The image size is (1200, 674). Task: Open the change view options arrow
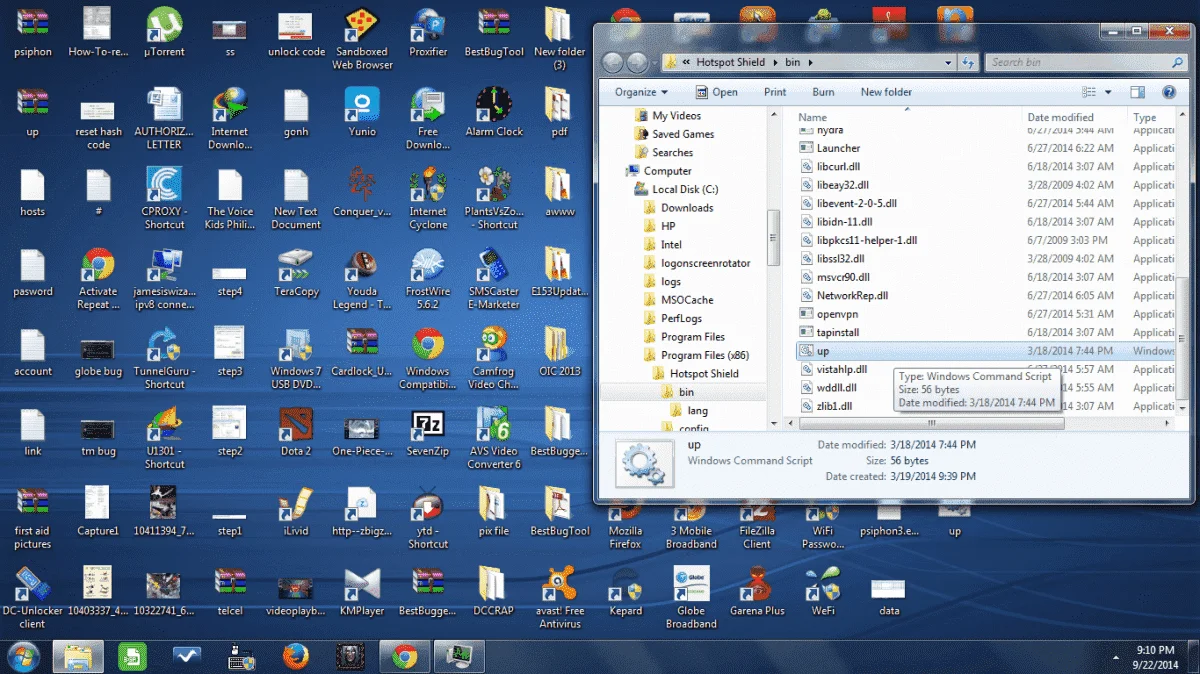pyautogui.click(x=1109, y=92)
